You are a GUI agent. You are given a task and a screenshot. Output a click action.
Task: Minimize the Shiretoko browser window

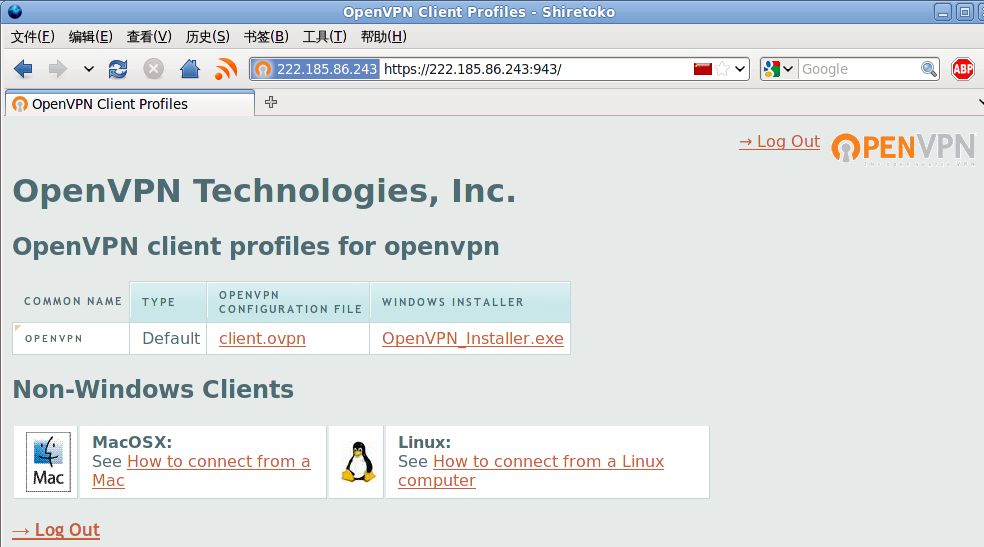943,12
